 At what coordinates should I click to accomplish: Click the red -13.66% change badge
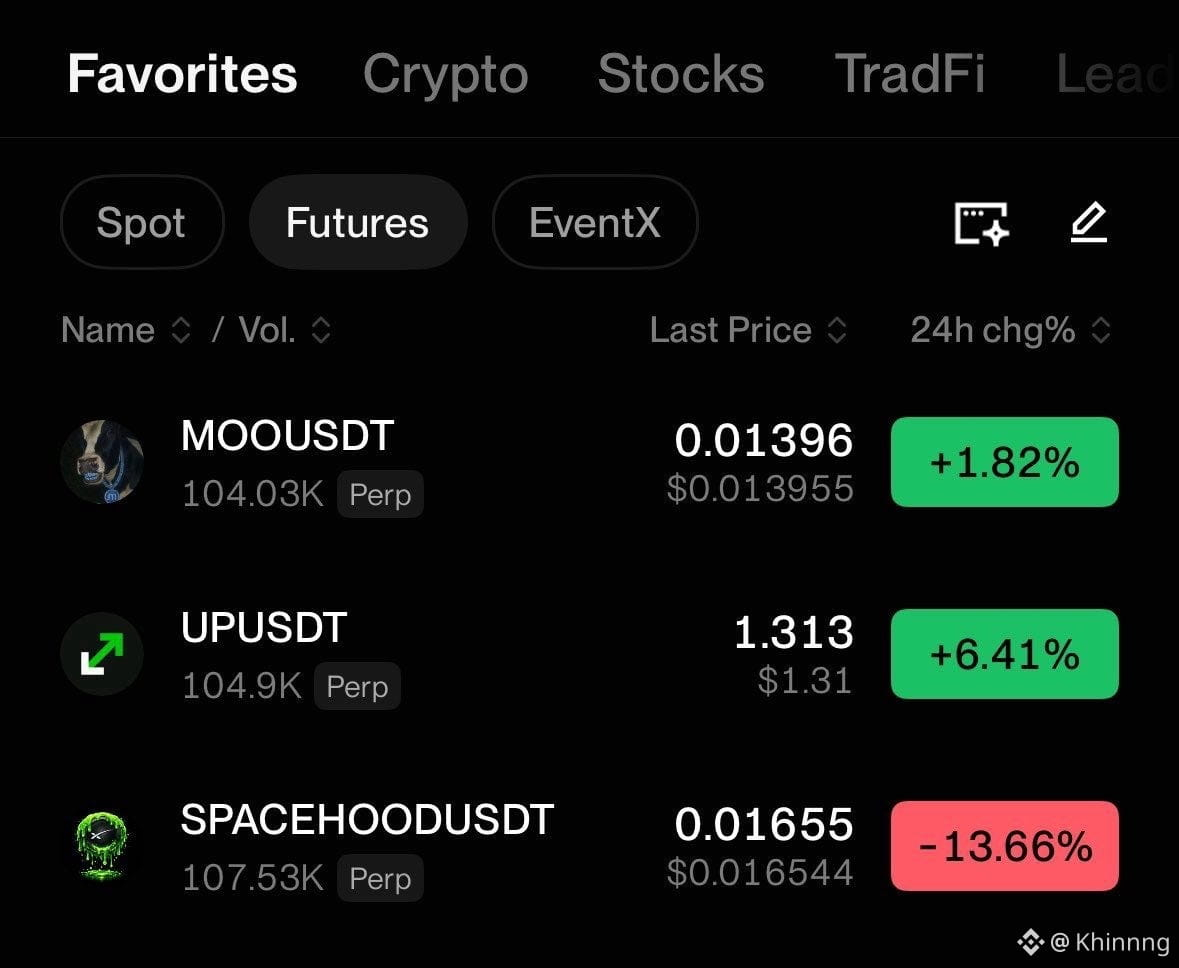click(x=1005, y=845)
